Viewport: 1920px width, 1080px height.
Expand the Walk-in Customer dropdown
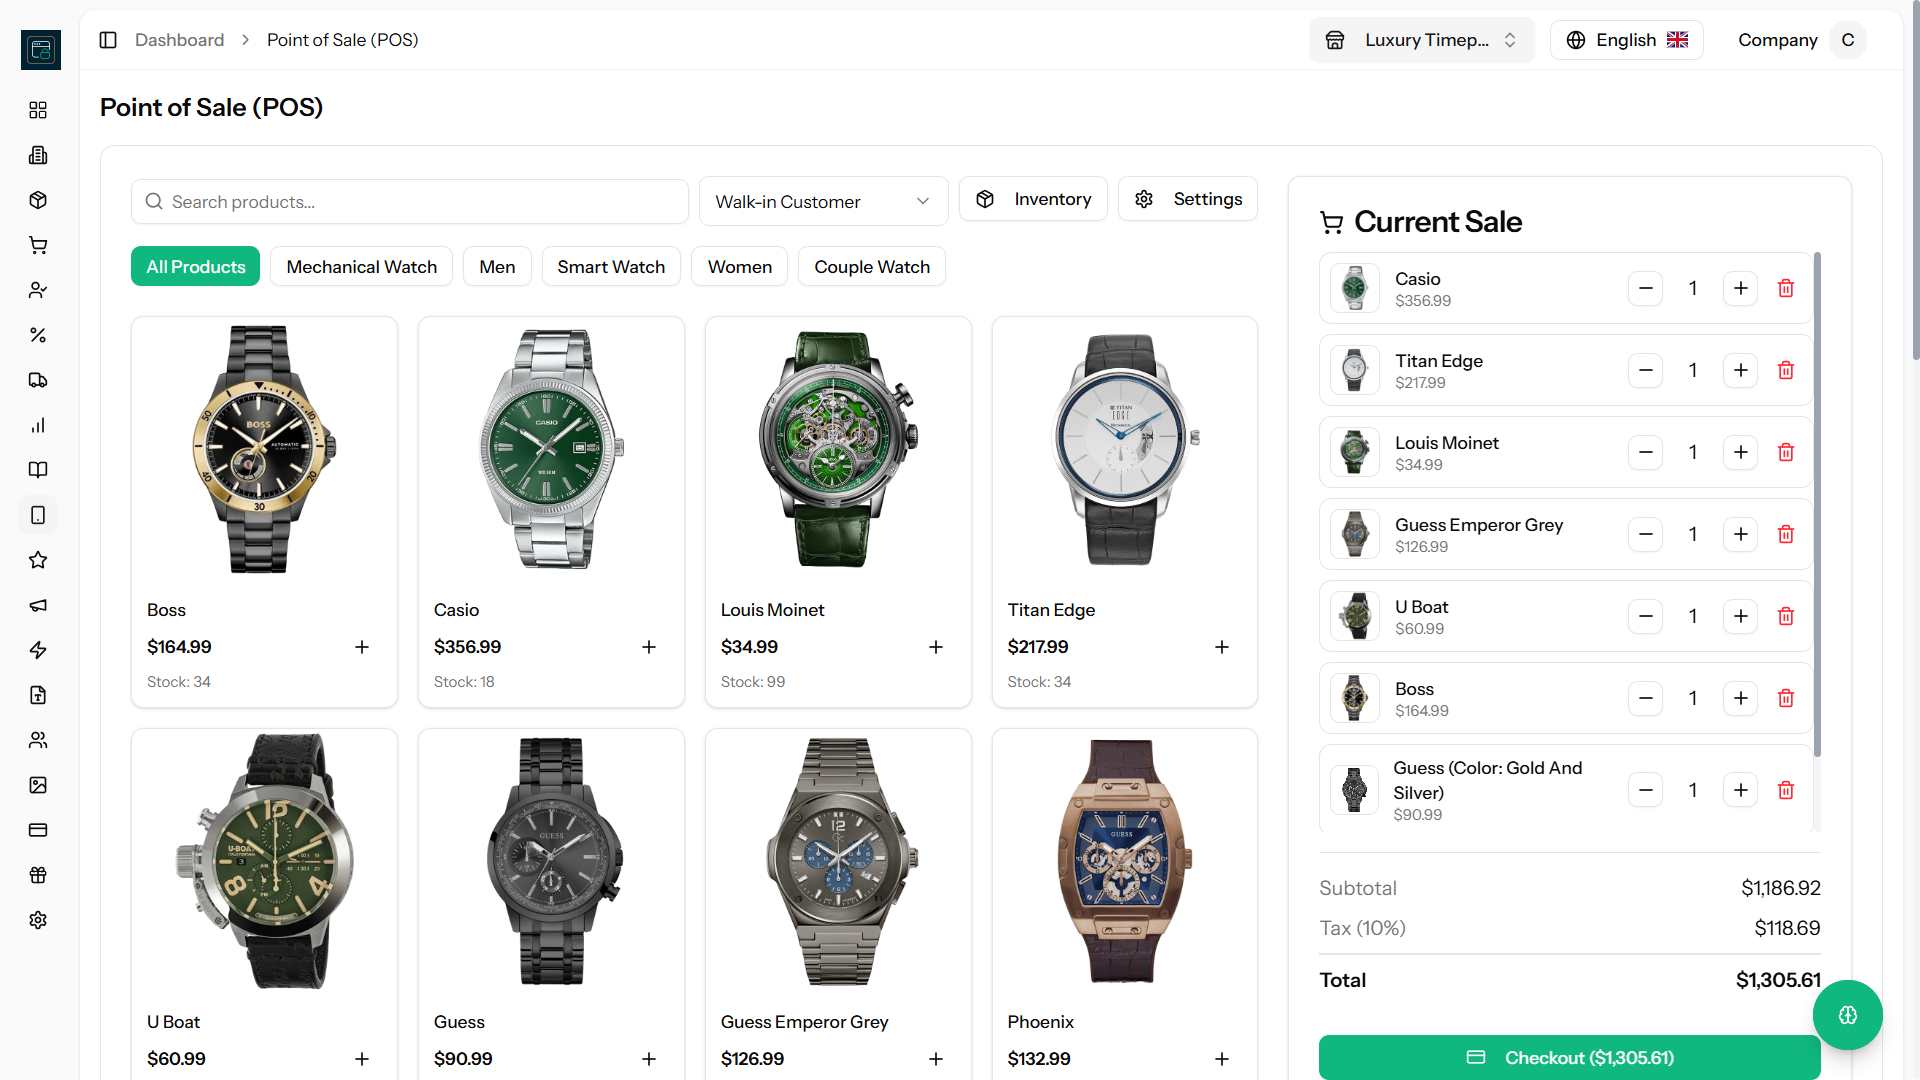[823, 202]
